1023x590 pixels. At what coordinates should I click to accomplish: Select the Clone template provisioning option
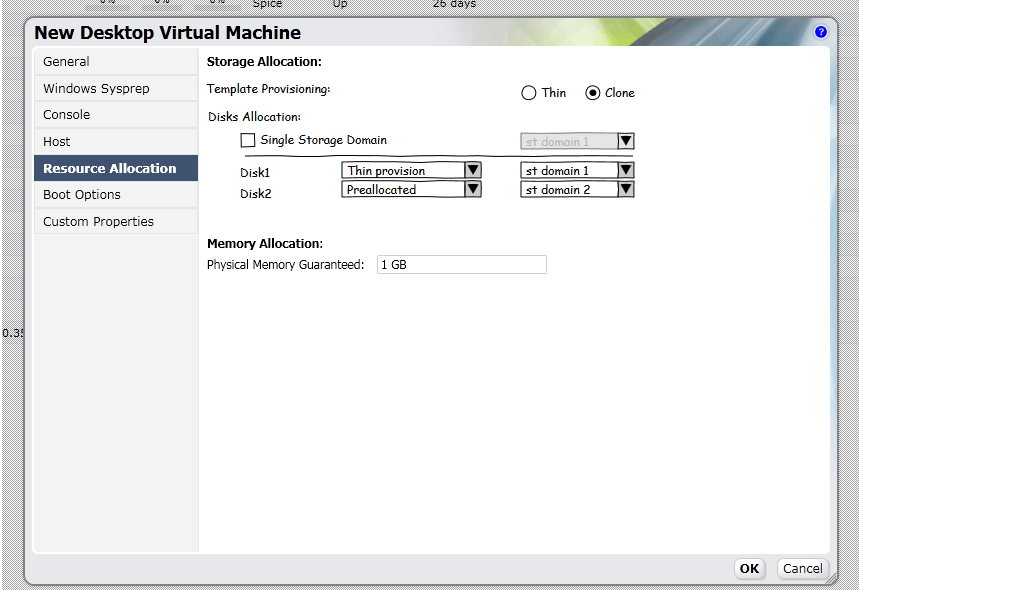[593, 93]
